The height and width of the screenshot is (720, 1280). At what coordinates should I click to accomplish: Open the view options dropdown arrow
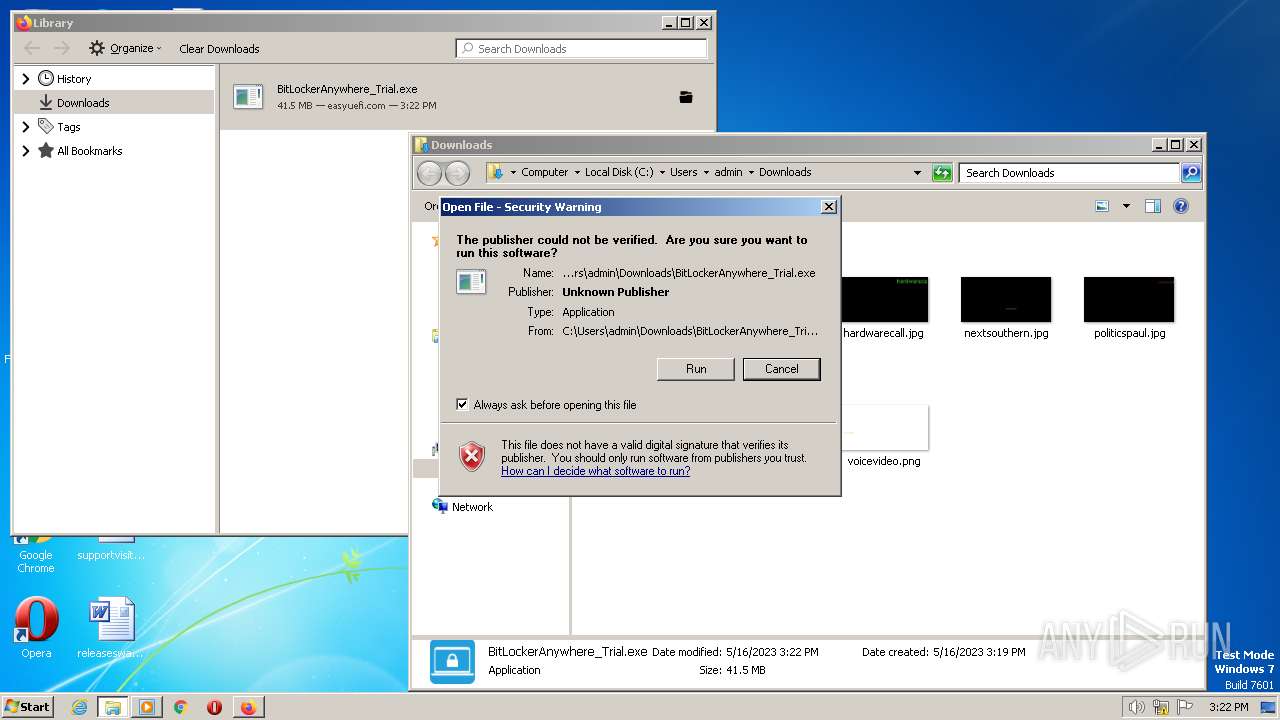click(x=1126, y=206)
